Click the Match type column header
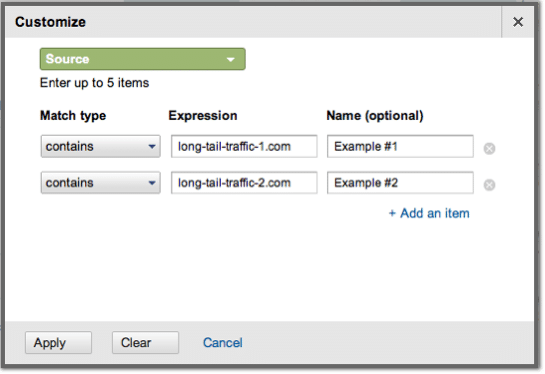Screen dimensions: 545x374 [x=73, y=115]
